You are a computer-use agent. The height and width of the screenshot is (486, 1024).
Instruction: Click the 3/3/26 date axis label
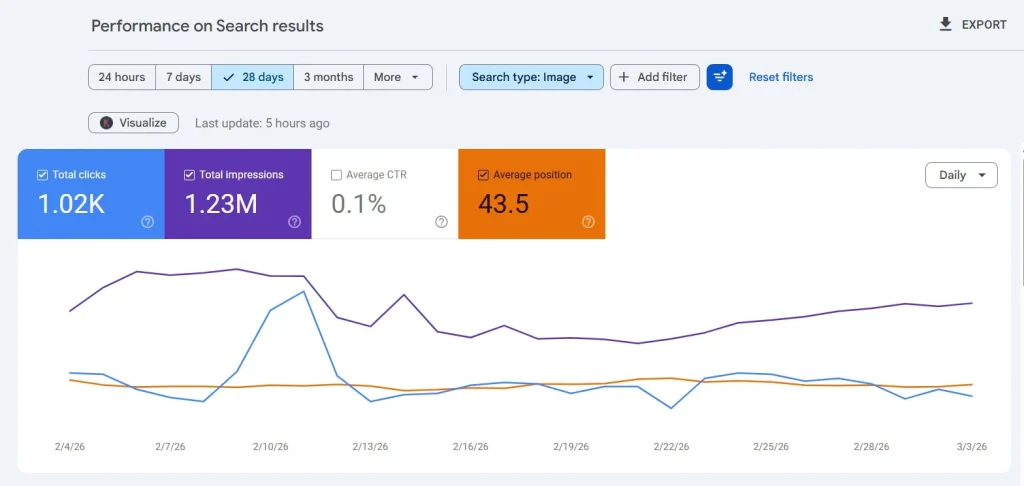point(972,447)
